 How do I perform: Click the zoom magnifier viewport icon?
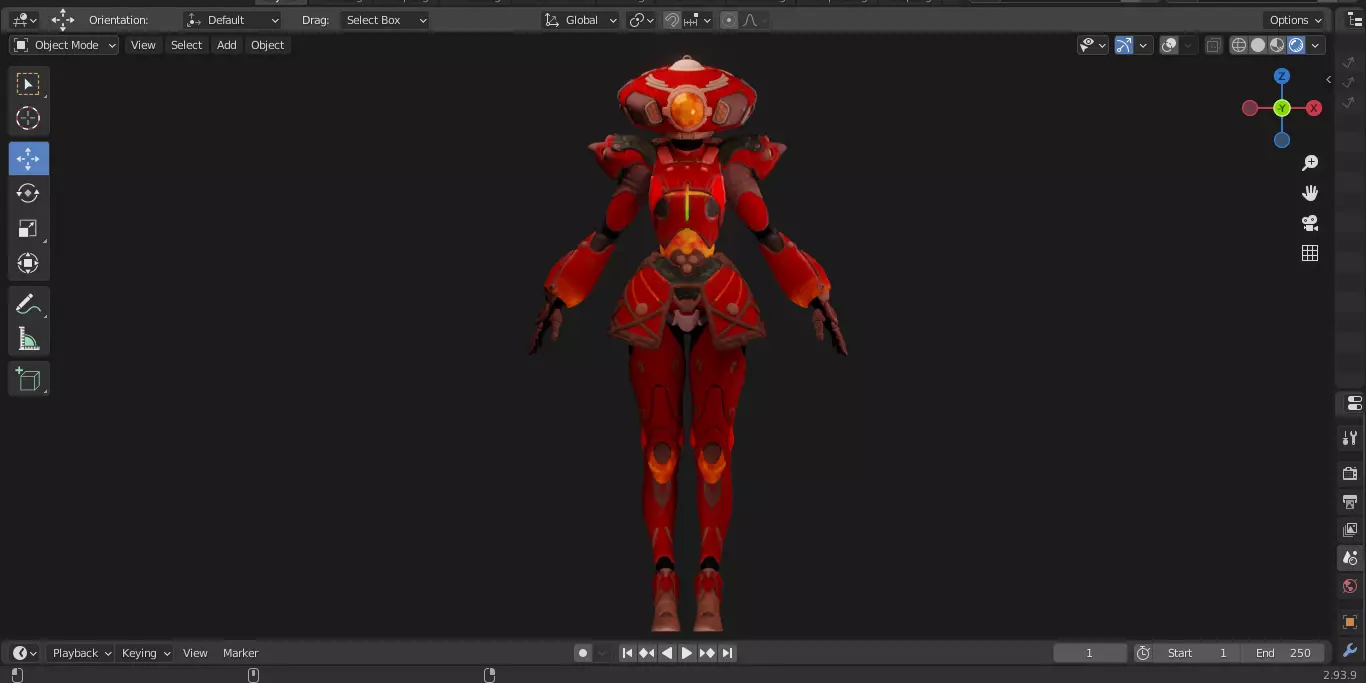[x=1310, y=163]
